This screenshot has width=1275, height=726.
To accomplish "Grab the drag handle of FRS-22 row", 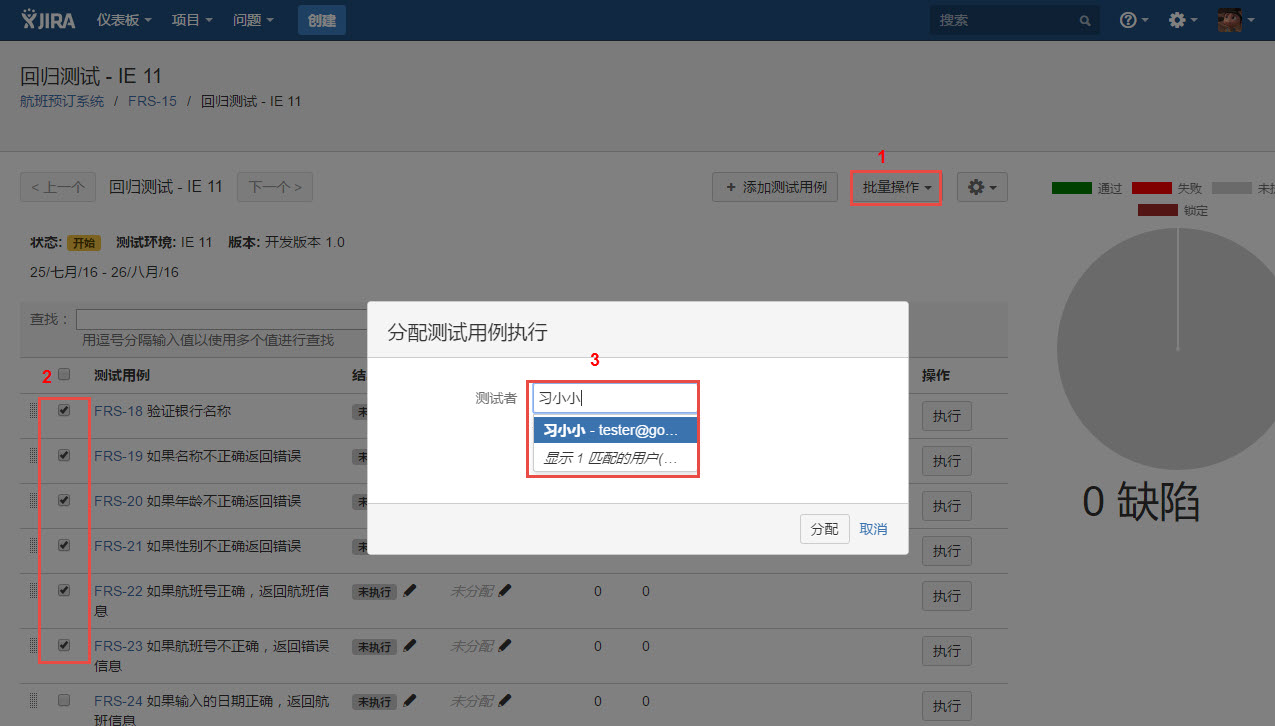I will [33, 591].
